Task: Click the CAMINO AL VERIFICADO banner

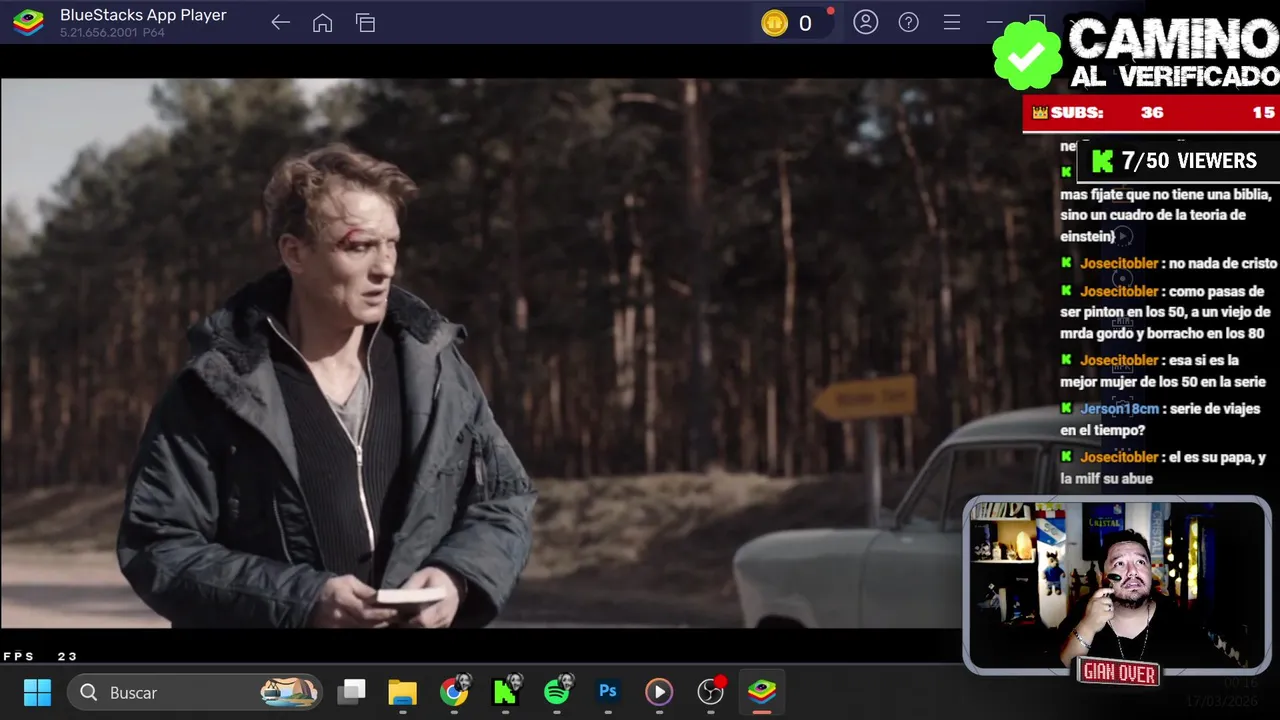Action: coord(1174,53)
